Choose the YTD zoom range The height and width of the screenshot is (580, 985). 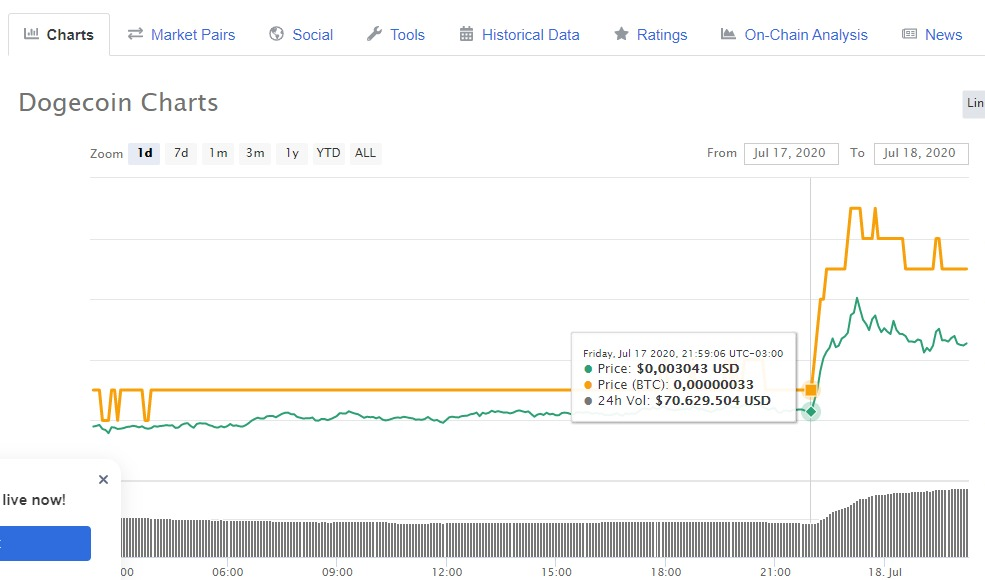[x=329, y=153]
